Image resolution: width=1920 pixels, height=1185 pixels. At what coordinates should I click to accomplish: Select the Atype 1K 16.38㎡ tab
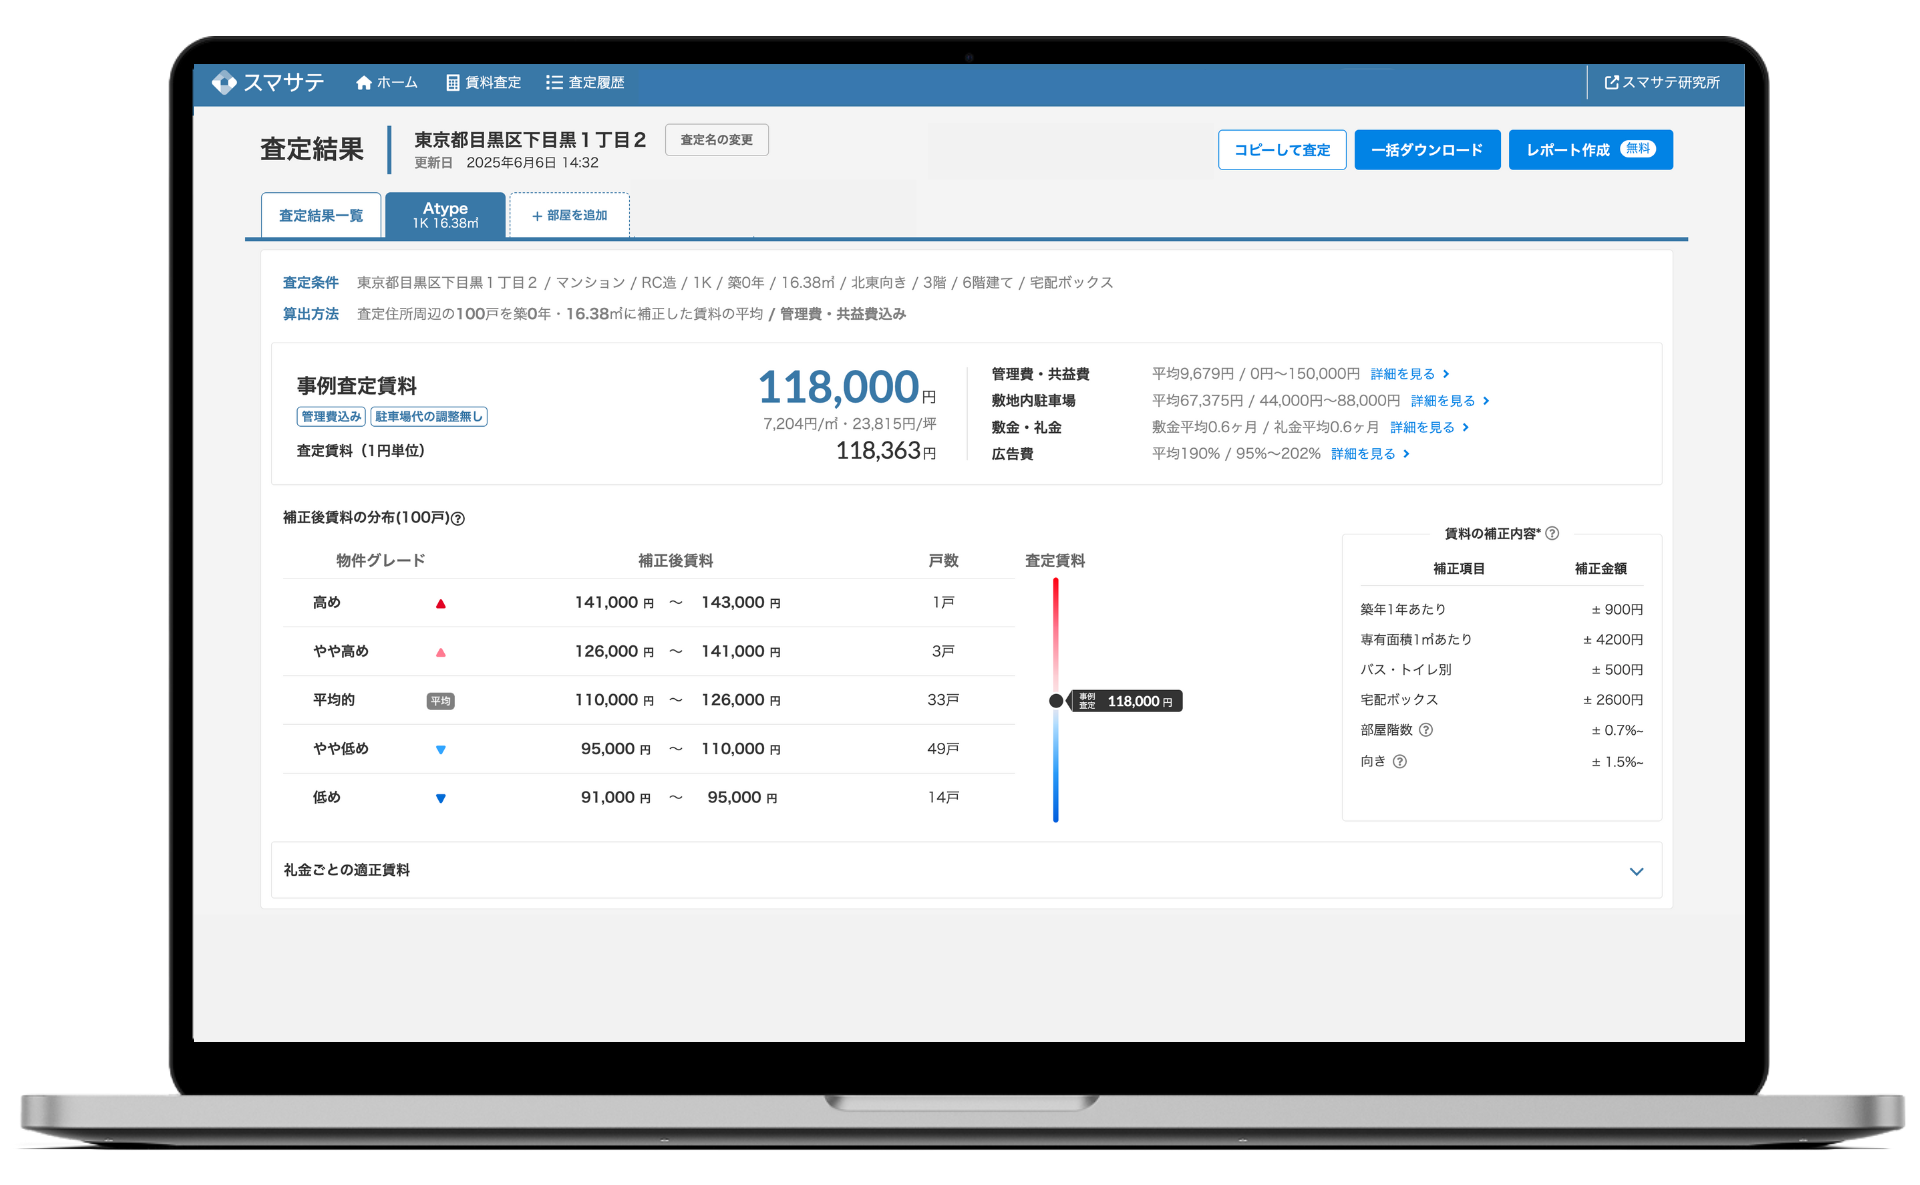(445, 215)
